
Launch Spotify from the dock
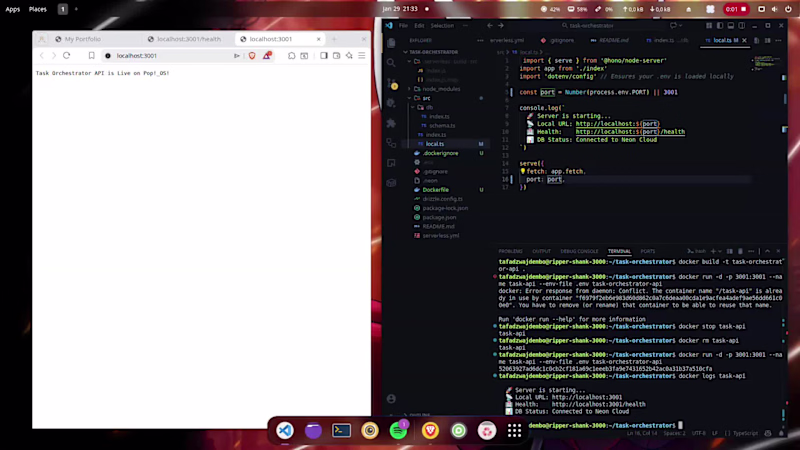[398, 431]
